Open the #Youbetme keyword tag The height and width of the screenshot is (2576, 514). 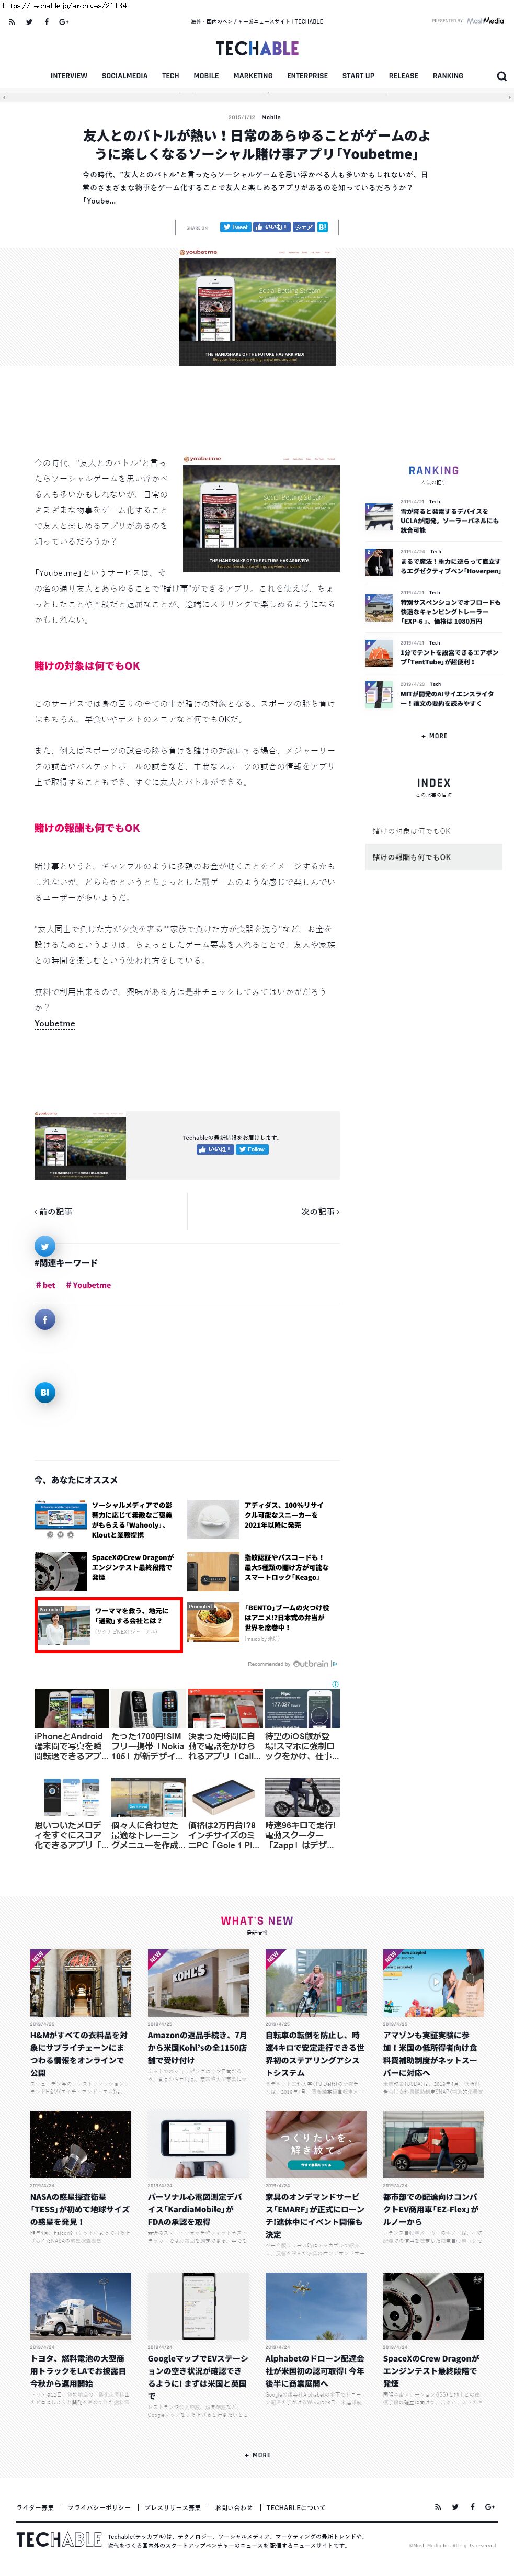[88, 1285]
